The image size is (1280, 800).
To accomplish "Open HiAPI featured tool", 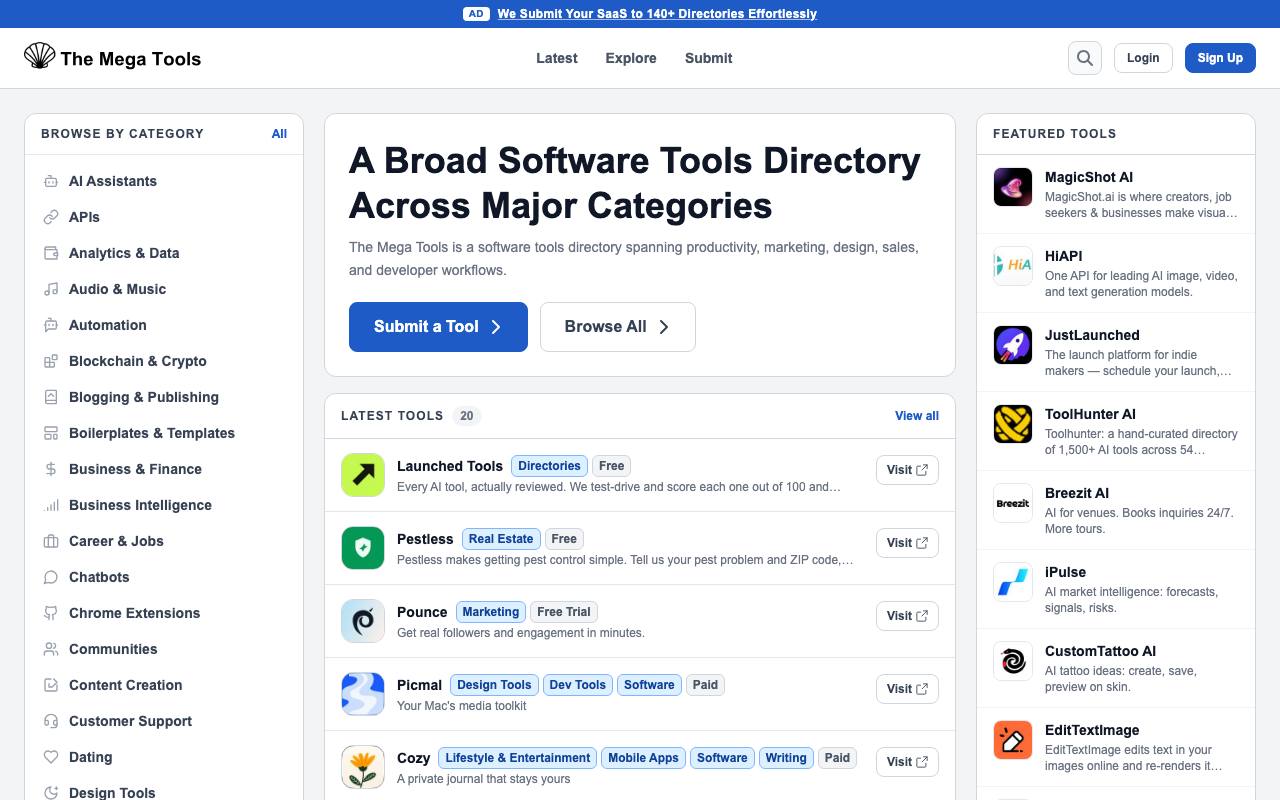I will (1116, 273).
